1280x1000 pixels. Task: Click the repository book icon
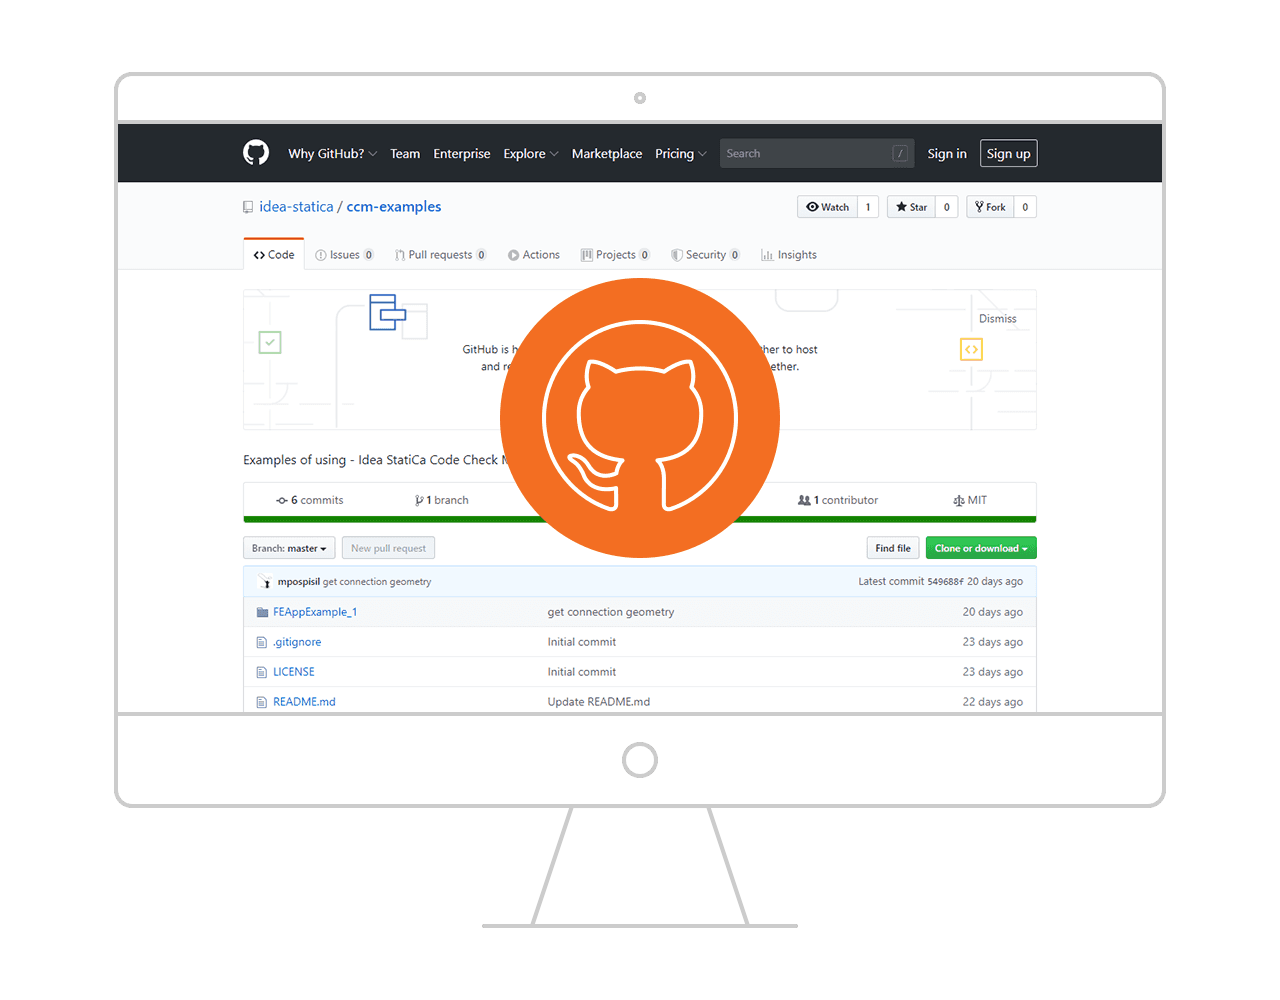point(248,207)
